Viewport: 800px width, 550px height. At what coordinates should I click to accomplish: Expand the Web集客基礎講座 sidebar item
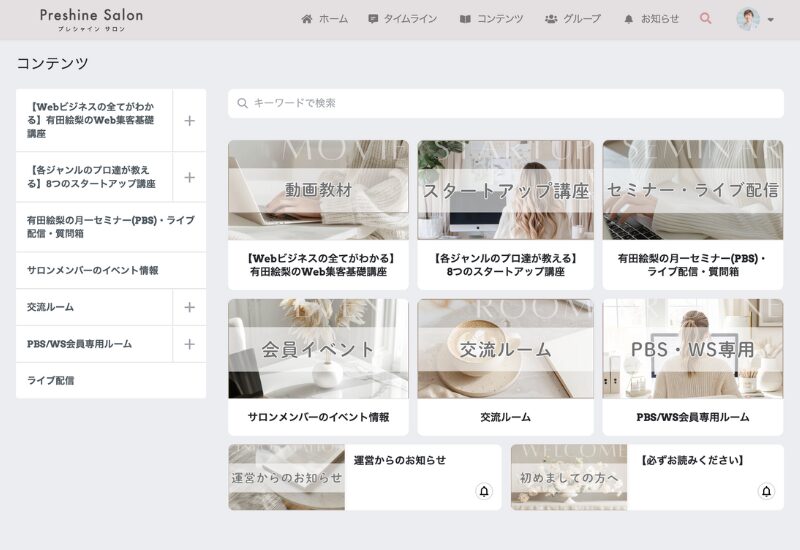point(189,120)
